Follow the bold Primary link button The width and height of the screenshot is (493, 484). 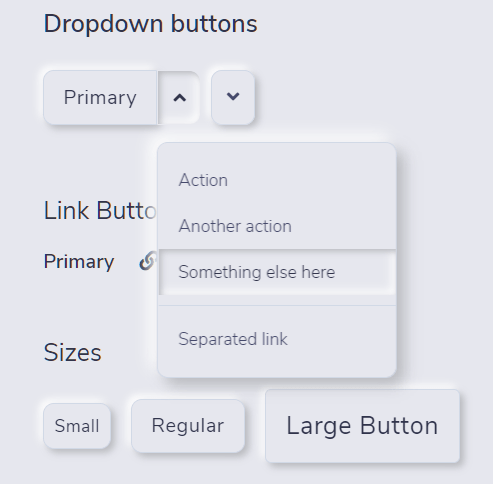79,261
